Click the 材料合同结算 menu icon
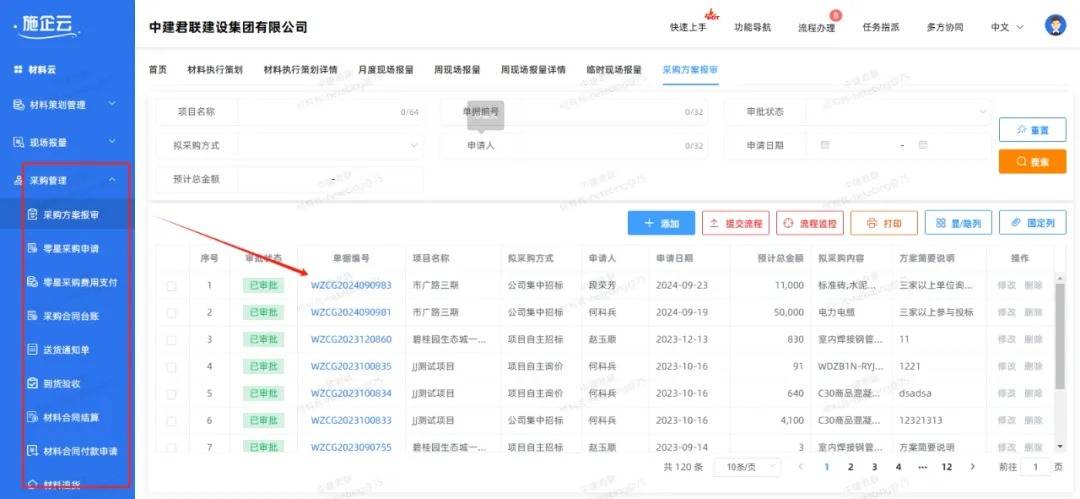The image size is (1080, 499). click(x=32, y=417)
